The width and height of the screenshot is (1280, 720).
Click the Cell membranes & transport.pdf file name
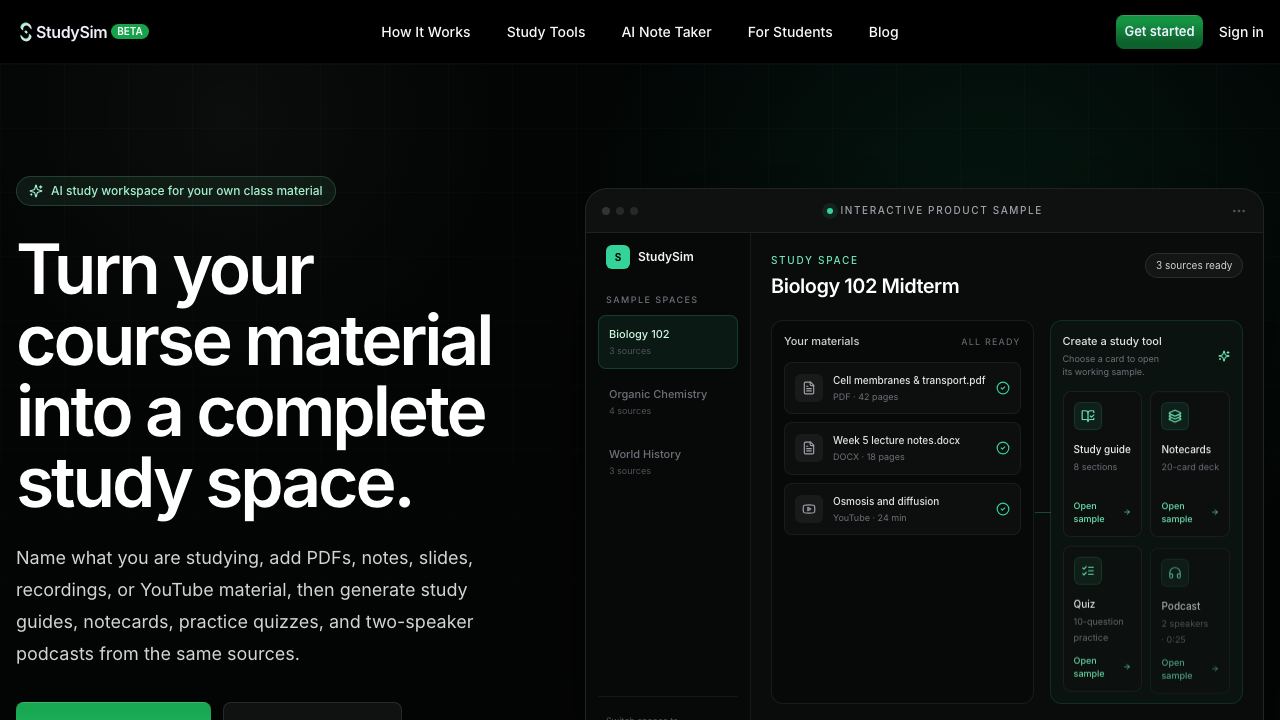[909, 380]
